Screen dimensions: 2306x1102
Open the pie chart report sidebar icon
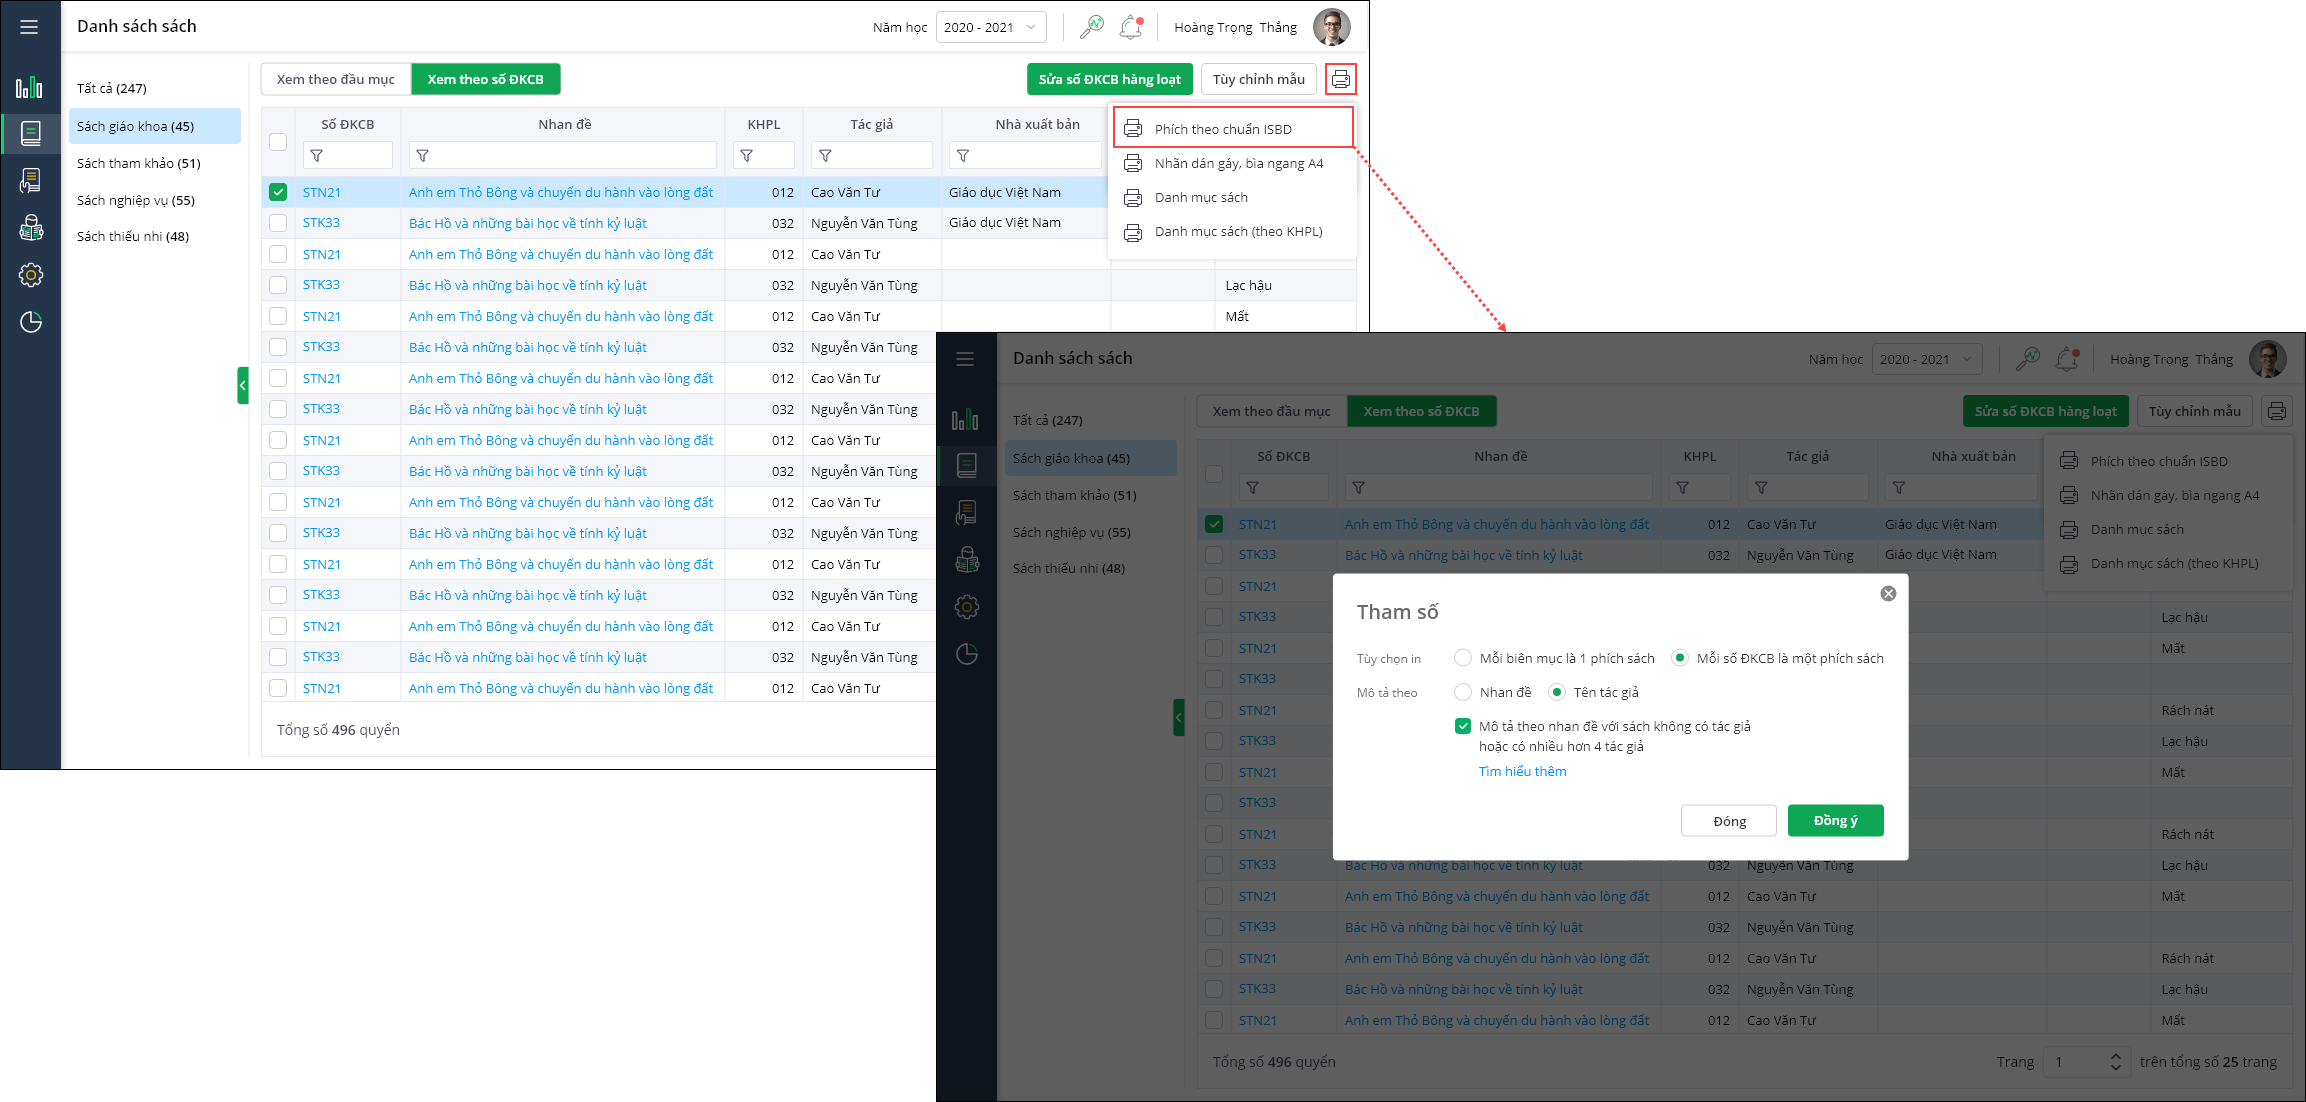(31, 322)
